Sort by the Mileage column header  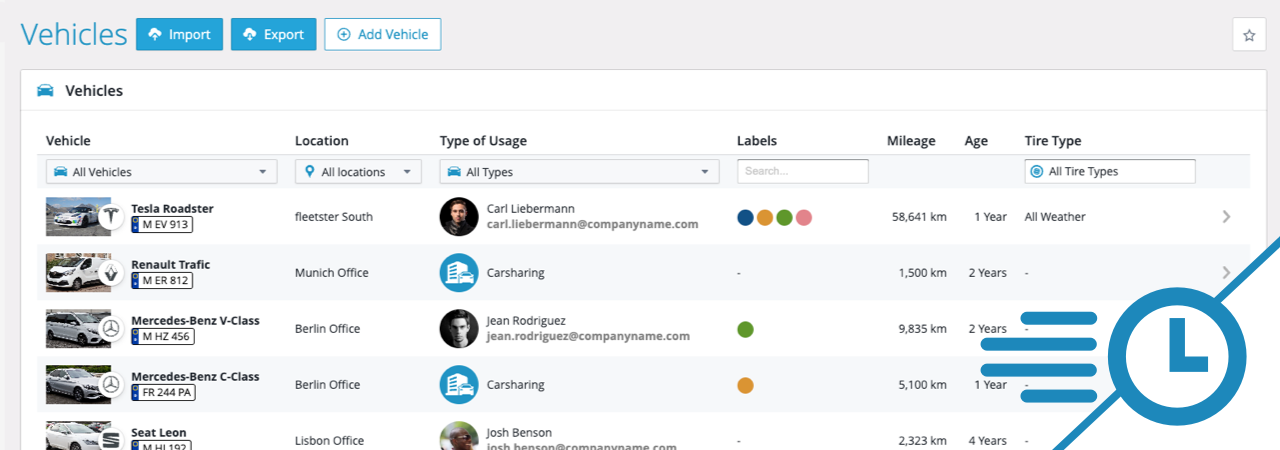911,141
